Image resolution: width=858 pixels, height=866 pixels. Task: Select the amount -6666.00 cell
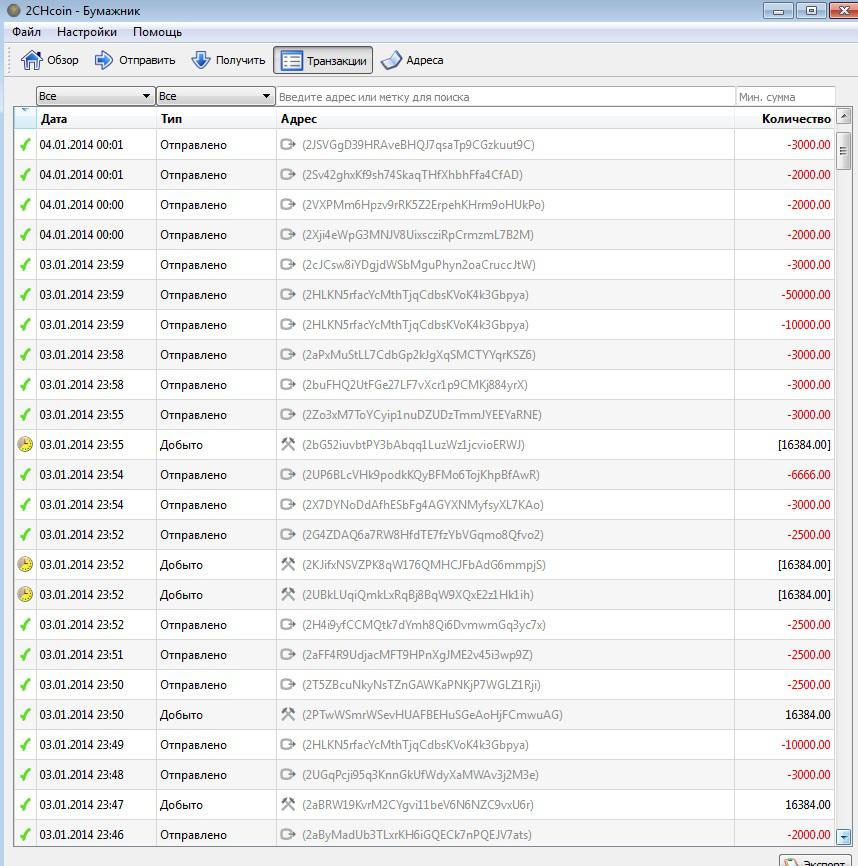pyautogui.click(x=785, y=474)
